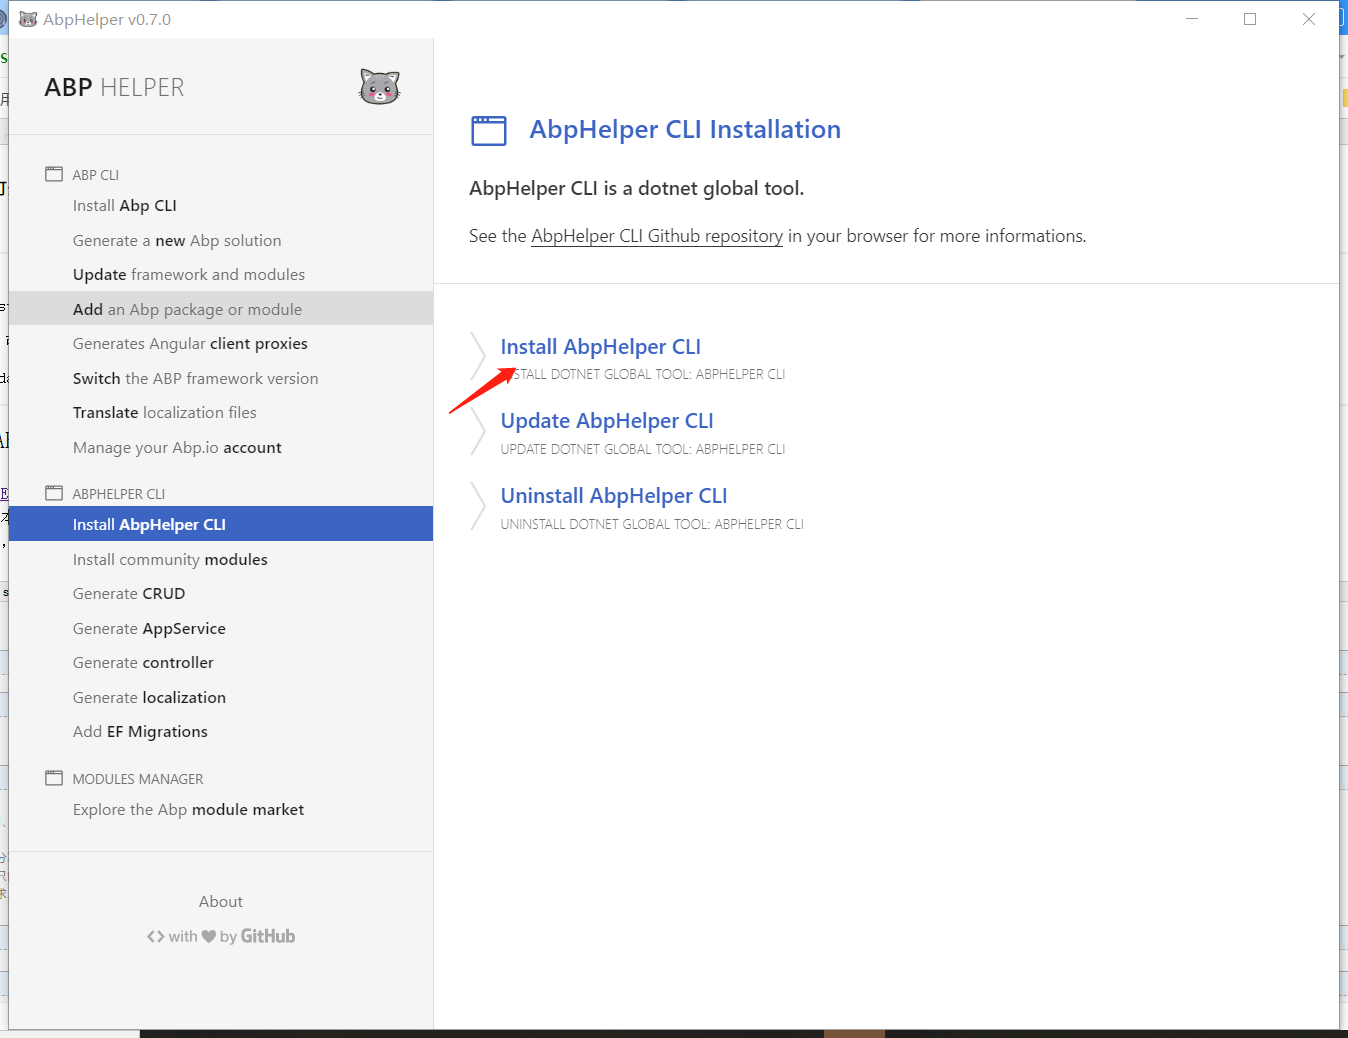Click the code brackets icon in the footer
This screenshot has height=1038, width=1348.
(155, 936)
